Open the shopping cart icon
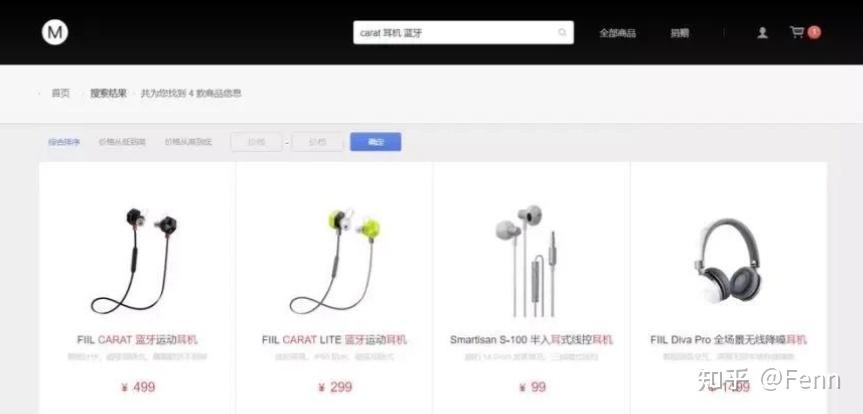 (x=796, y=32)
